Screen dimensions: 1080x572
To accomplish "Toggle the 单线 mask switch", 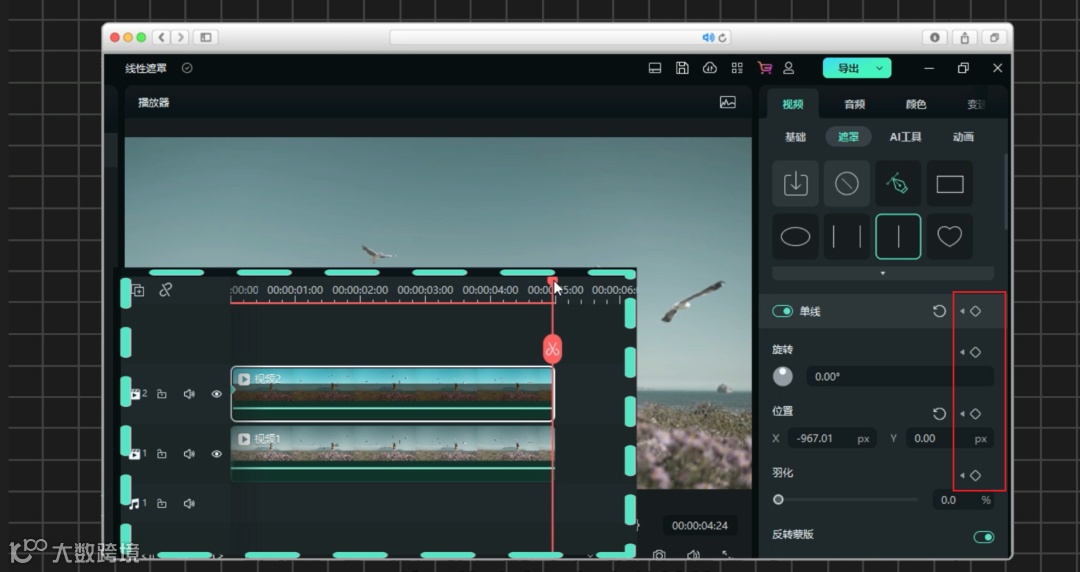I will pos(782,311).
